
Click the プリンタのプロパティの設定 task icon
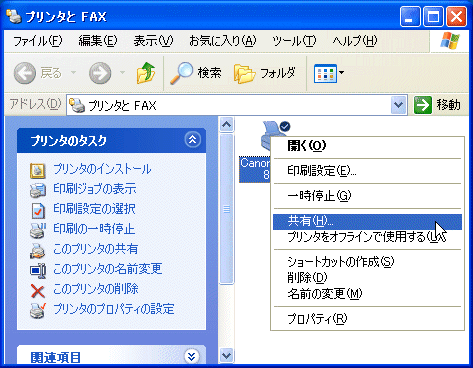pyautogui.click(x=38, y=311)
